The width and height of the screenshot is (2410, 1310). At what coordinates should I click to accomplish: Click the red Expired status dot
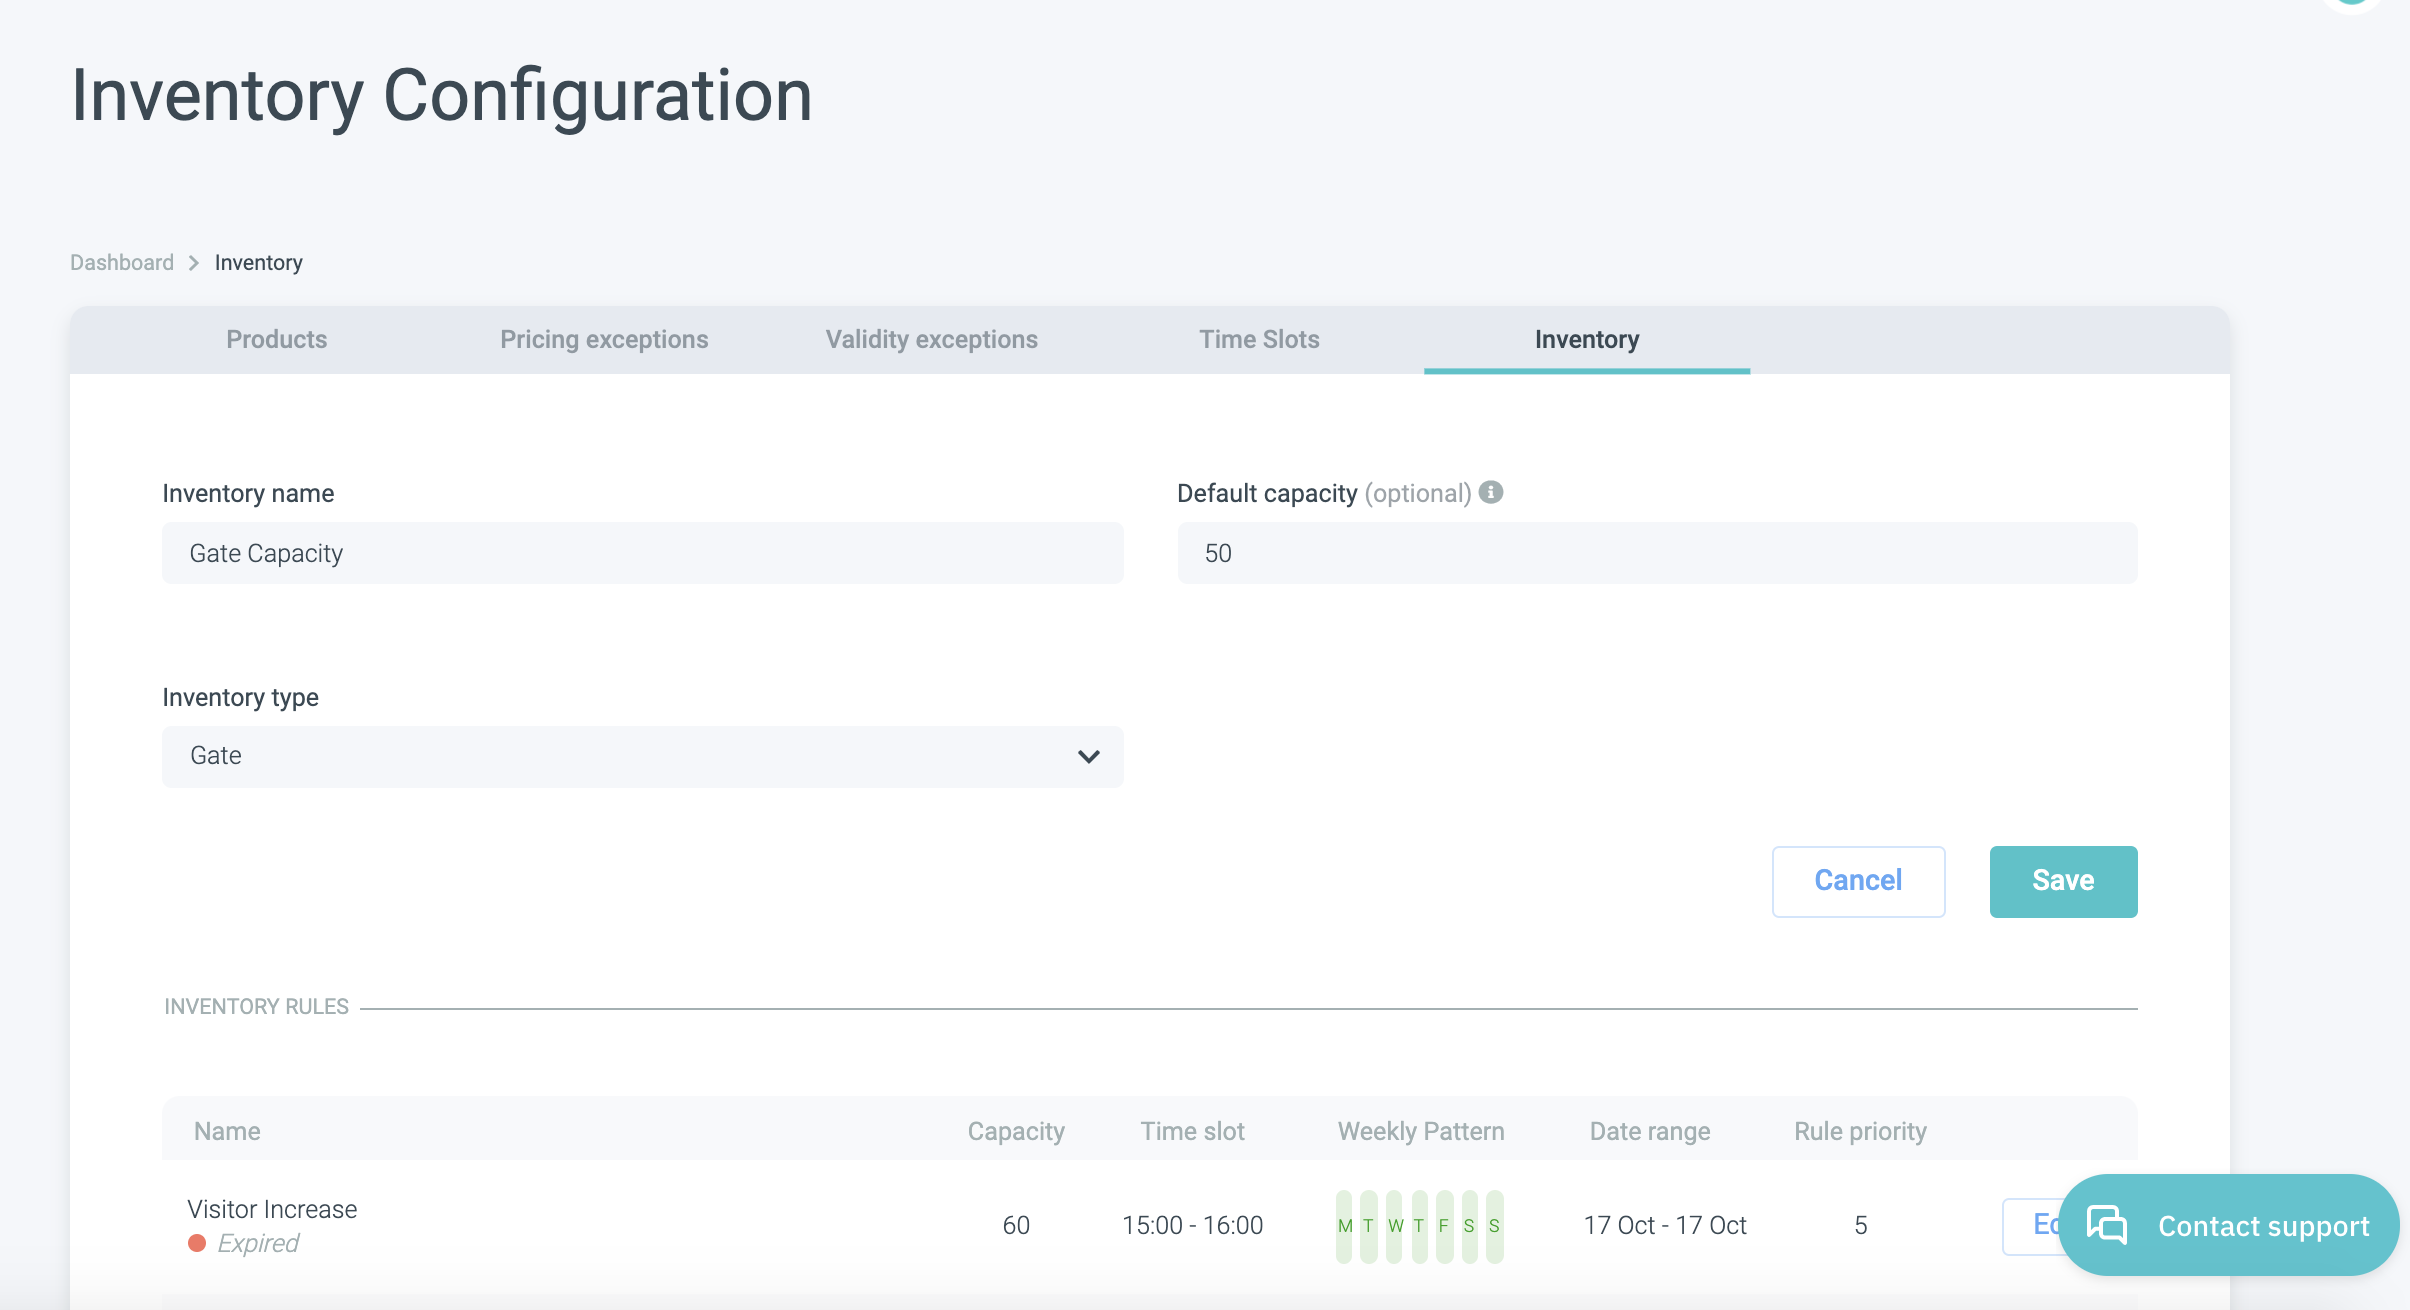tap(197, 1243)
